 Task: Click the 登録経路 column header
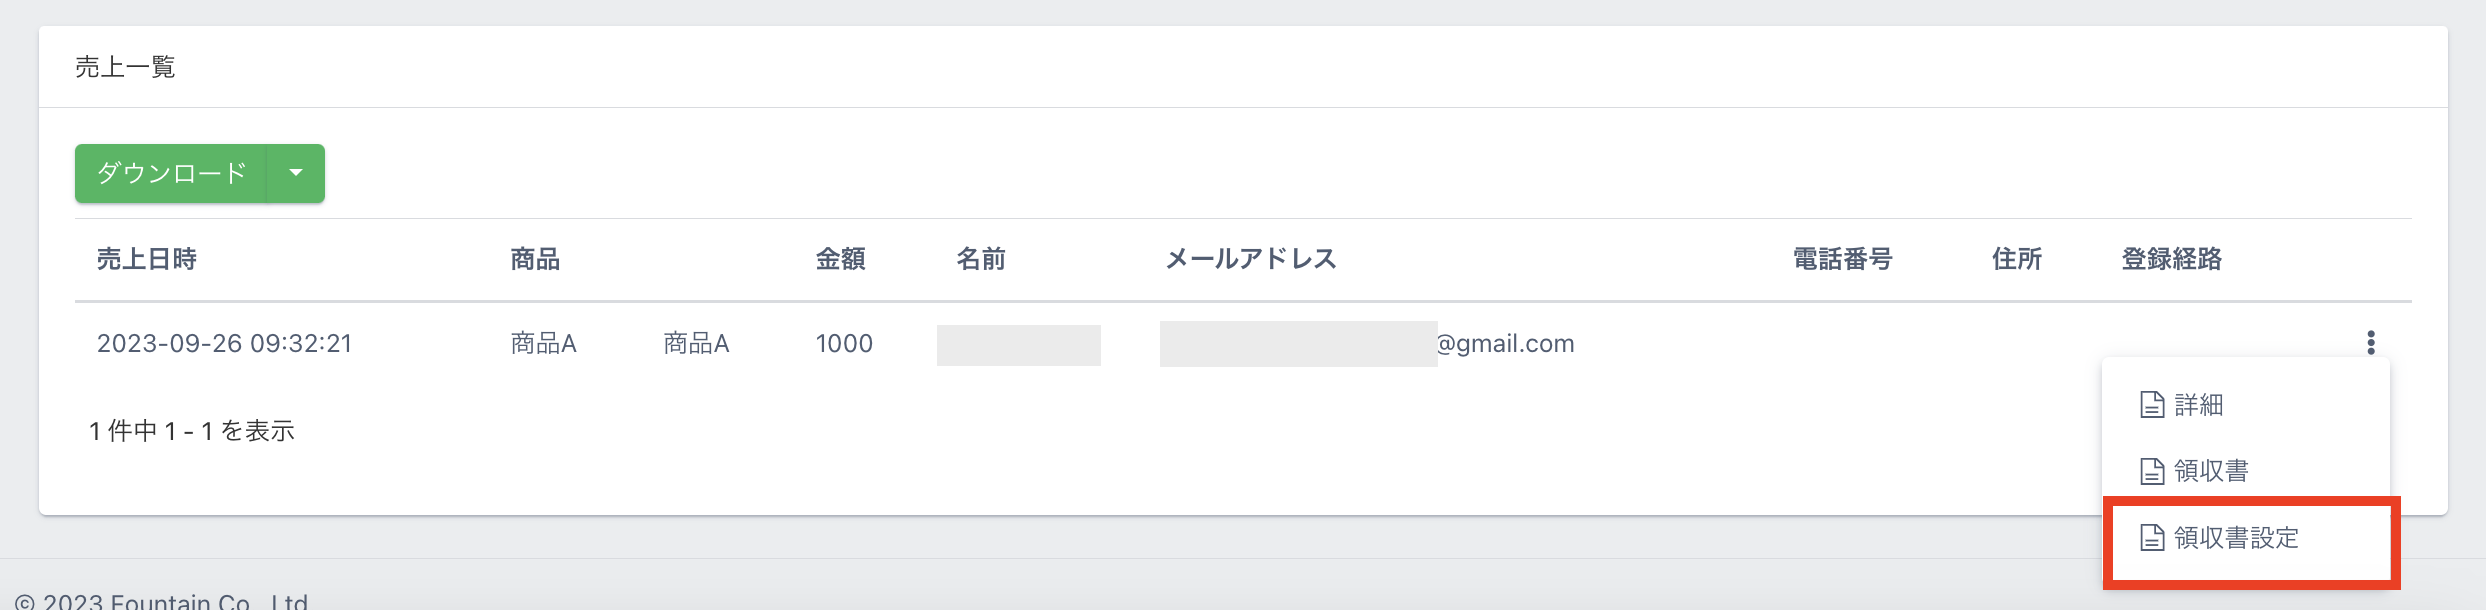pos(2171,260)
